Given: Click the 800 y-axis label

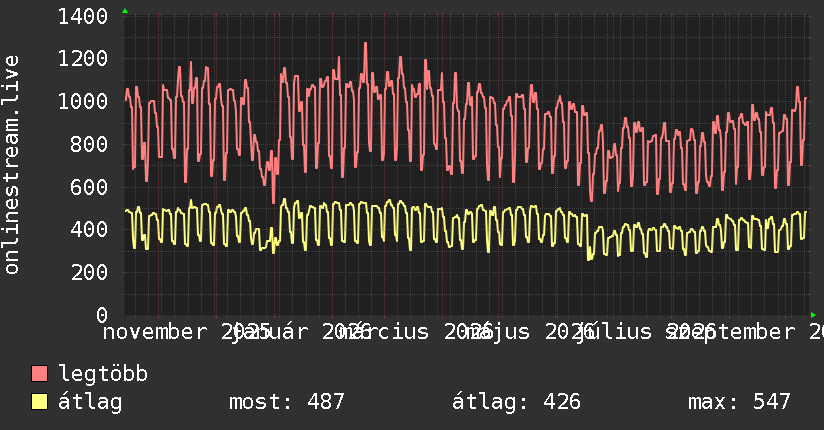Looking at the screenshot, I should [x=89, y=144].
